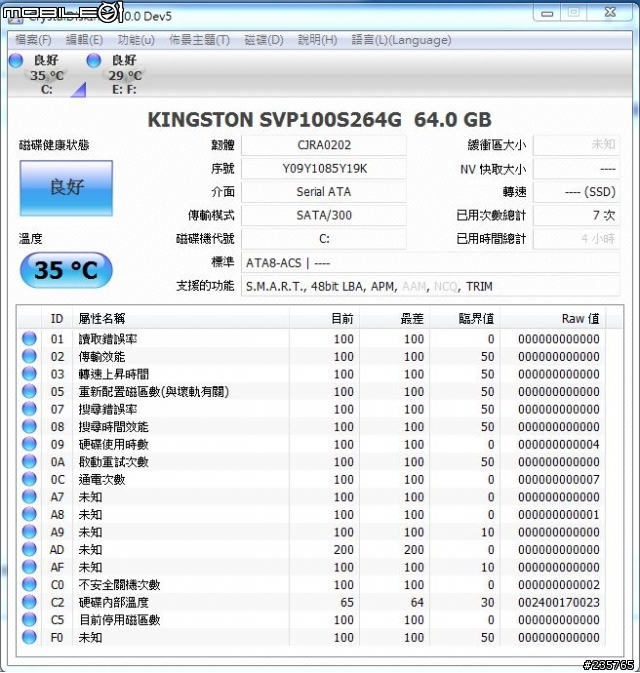The width and height of the screenshot is (640, 673).
Task: Click status icon for attribute 0A 啟動重試次數
Action: click(29, 462)
